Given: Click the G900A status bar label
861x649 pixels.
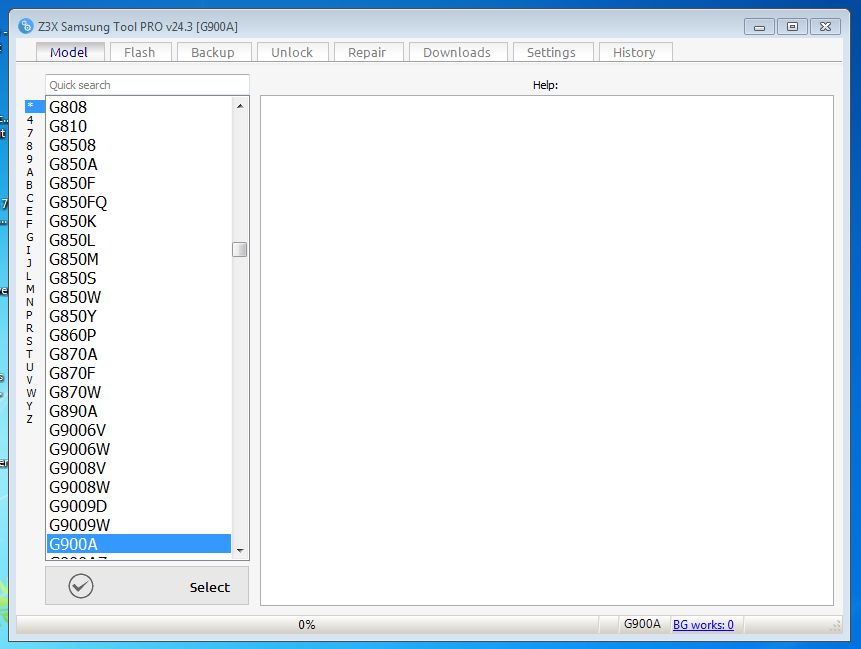Looking at the screenshot, I should tap(642, 624).
